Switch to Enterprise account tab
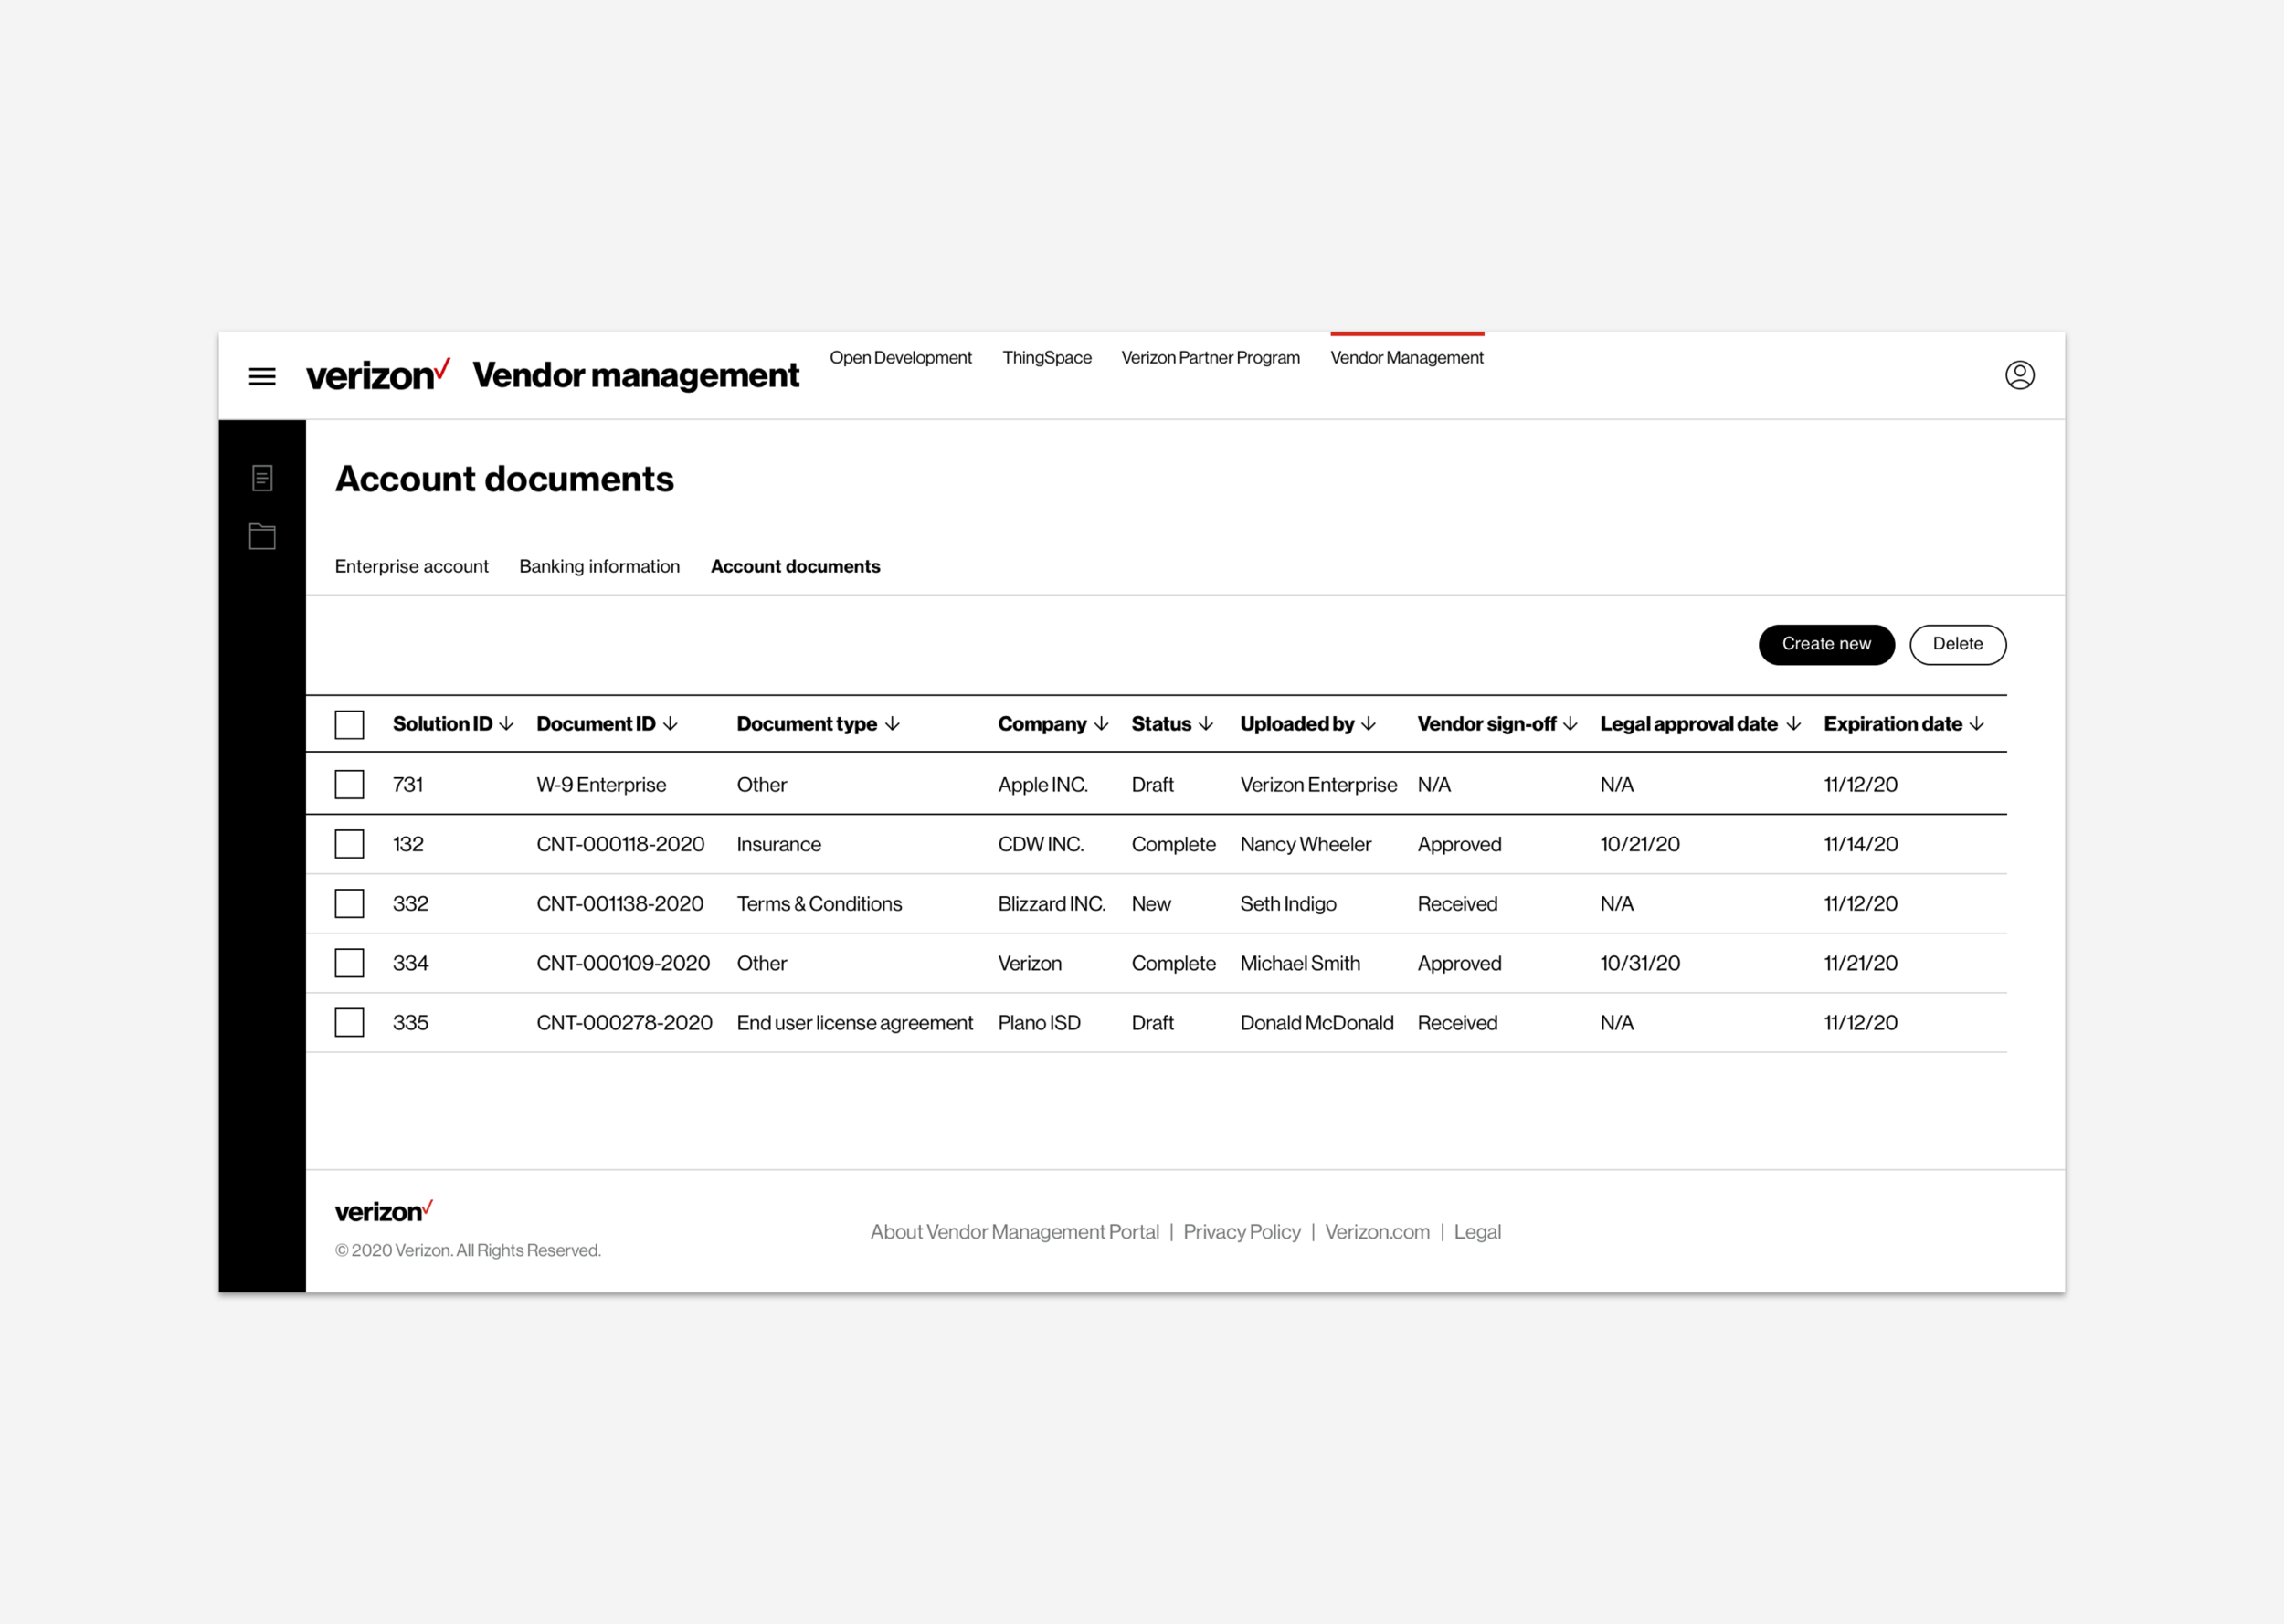 point(411,566)
